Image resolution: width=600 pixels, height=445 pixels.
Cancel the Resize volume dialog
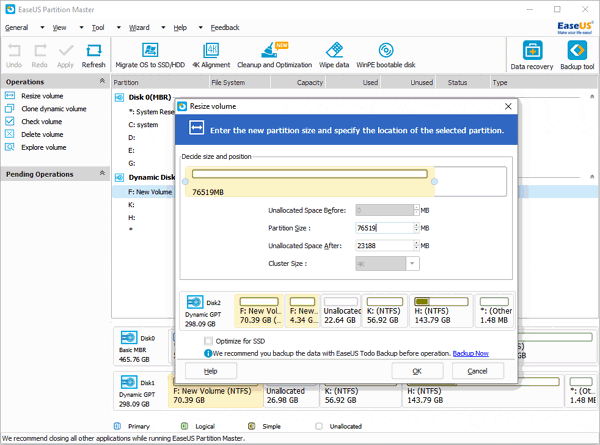(478, 371)
